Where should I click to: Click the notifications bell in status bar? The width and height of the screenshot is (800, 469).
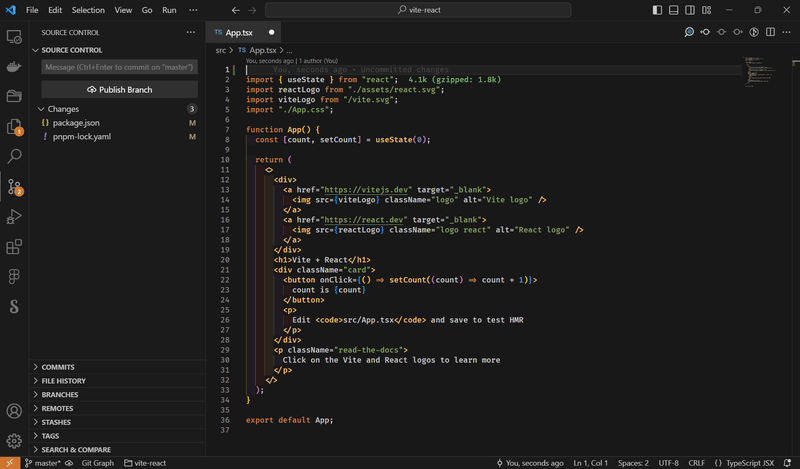[787, 463]
